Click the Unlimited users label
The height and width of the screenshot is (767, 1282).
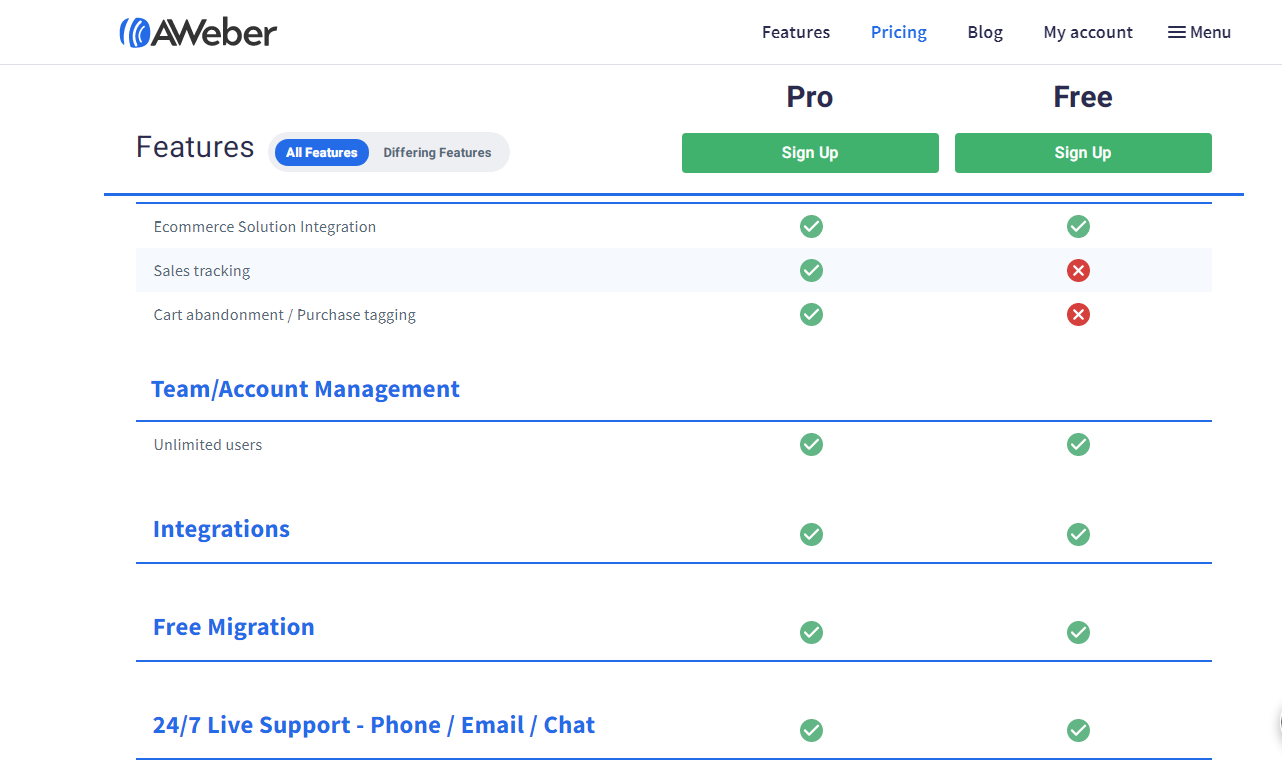208,445
